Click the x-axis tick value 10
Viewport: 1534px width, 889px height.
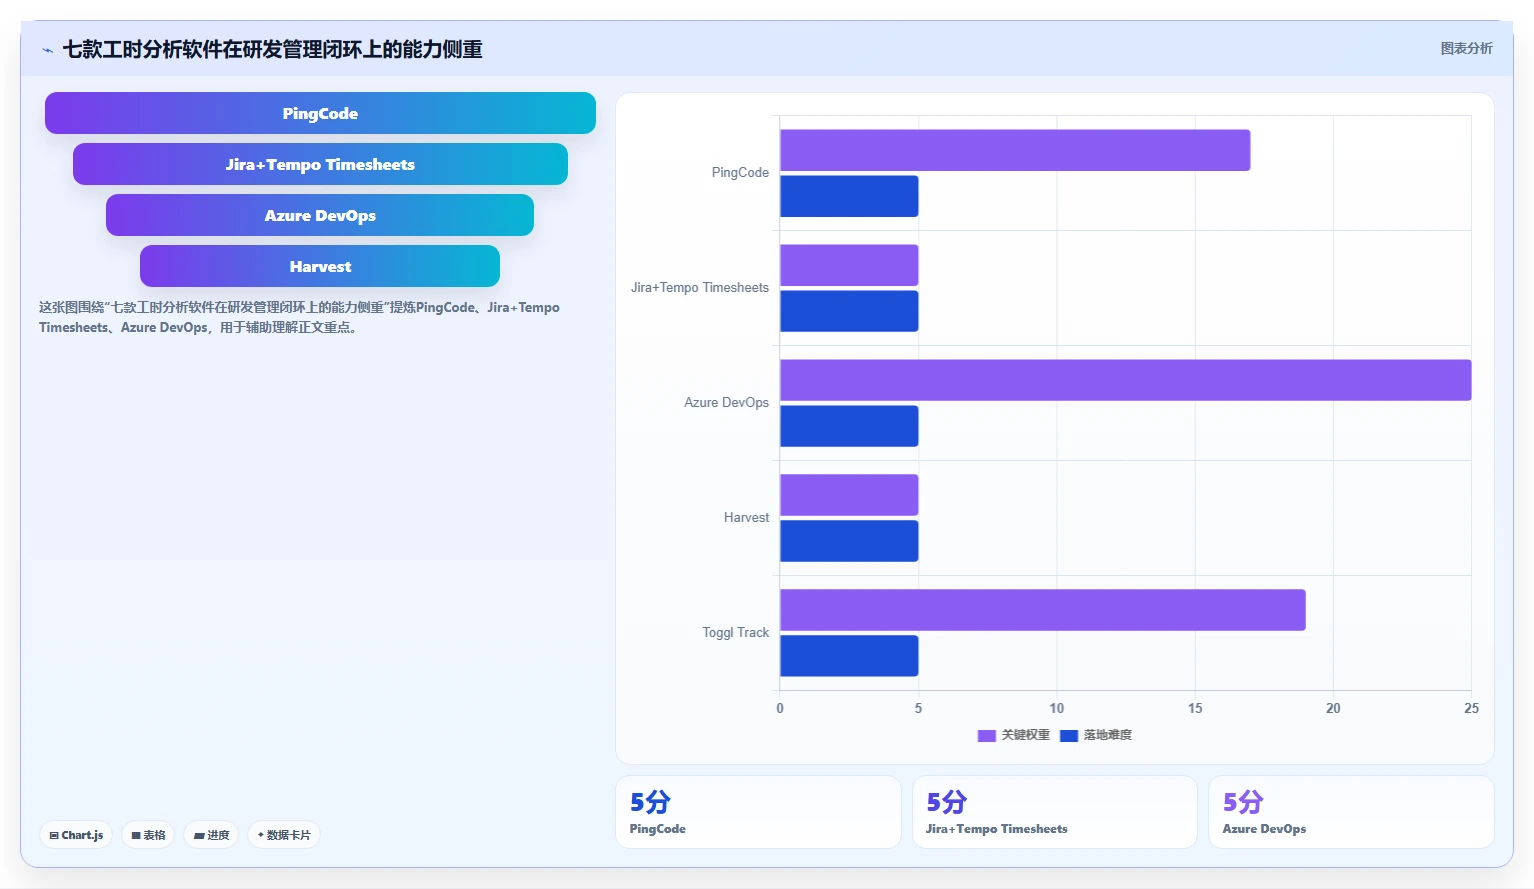tap(1057, 708)
